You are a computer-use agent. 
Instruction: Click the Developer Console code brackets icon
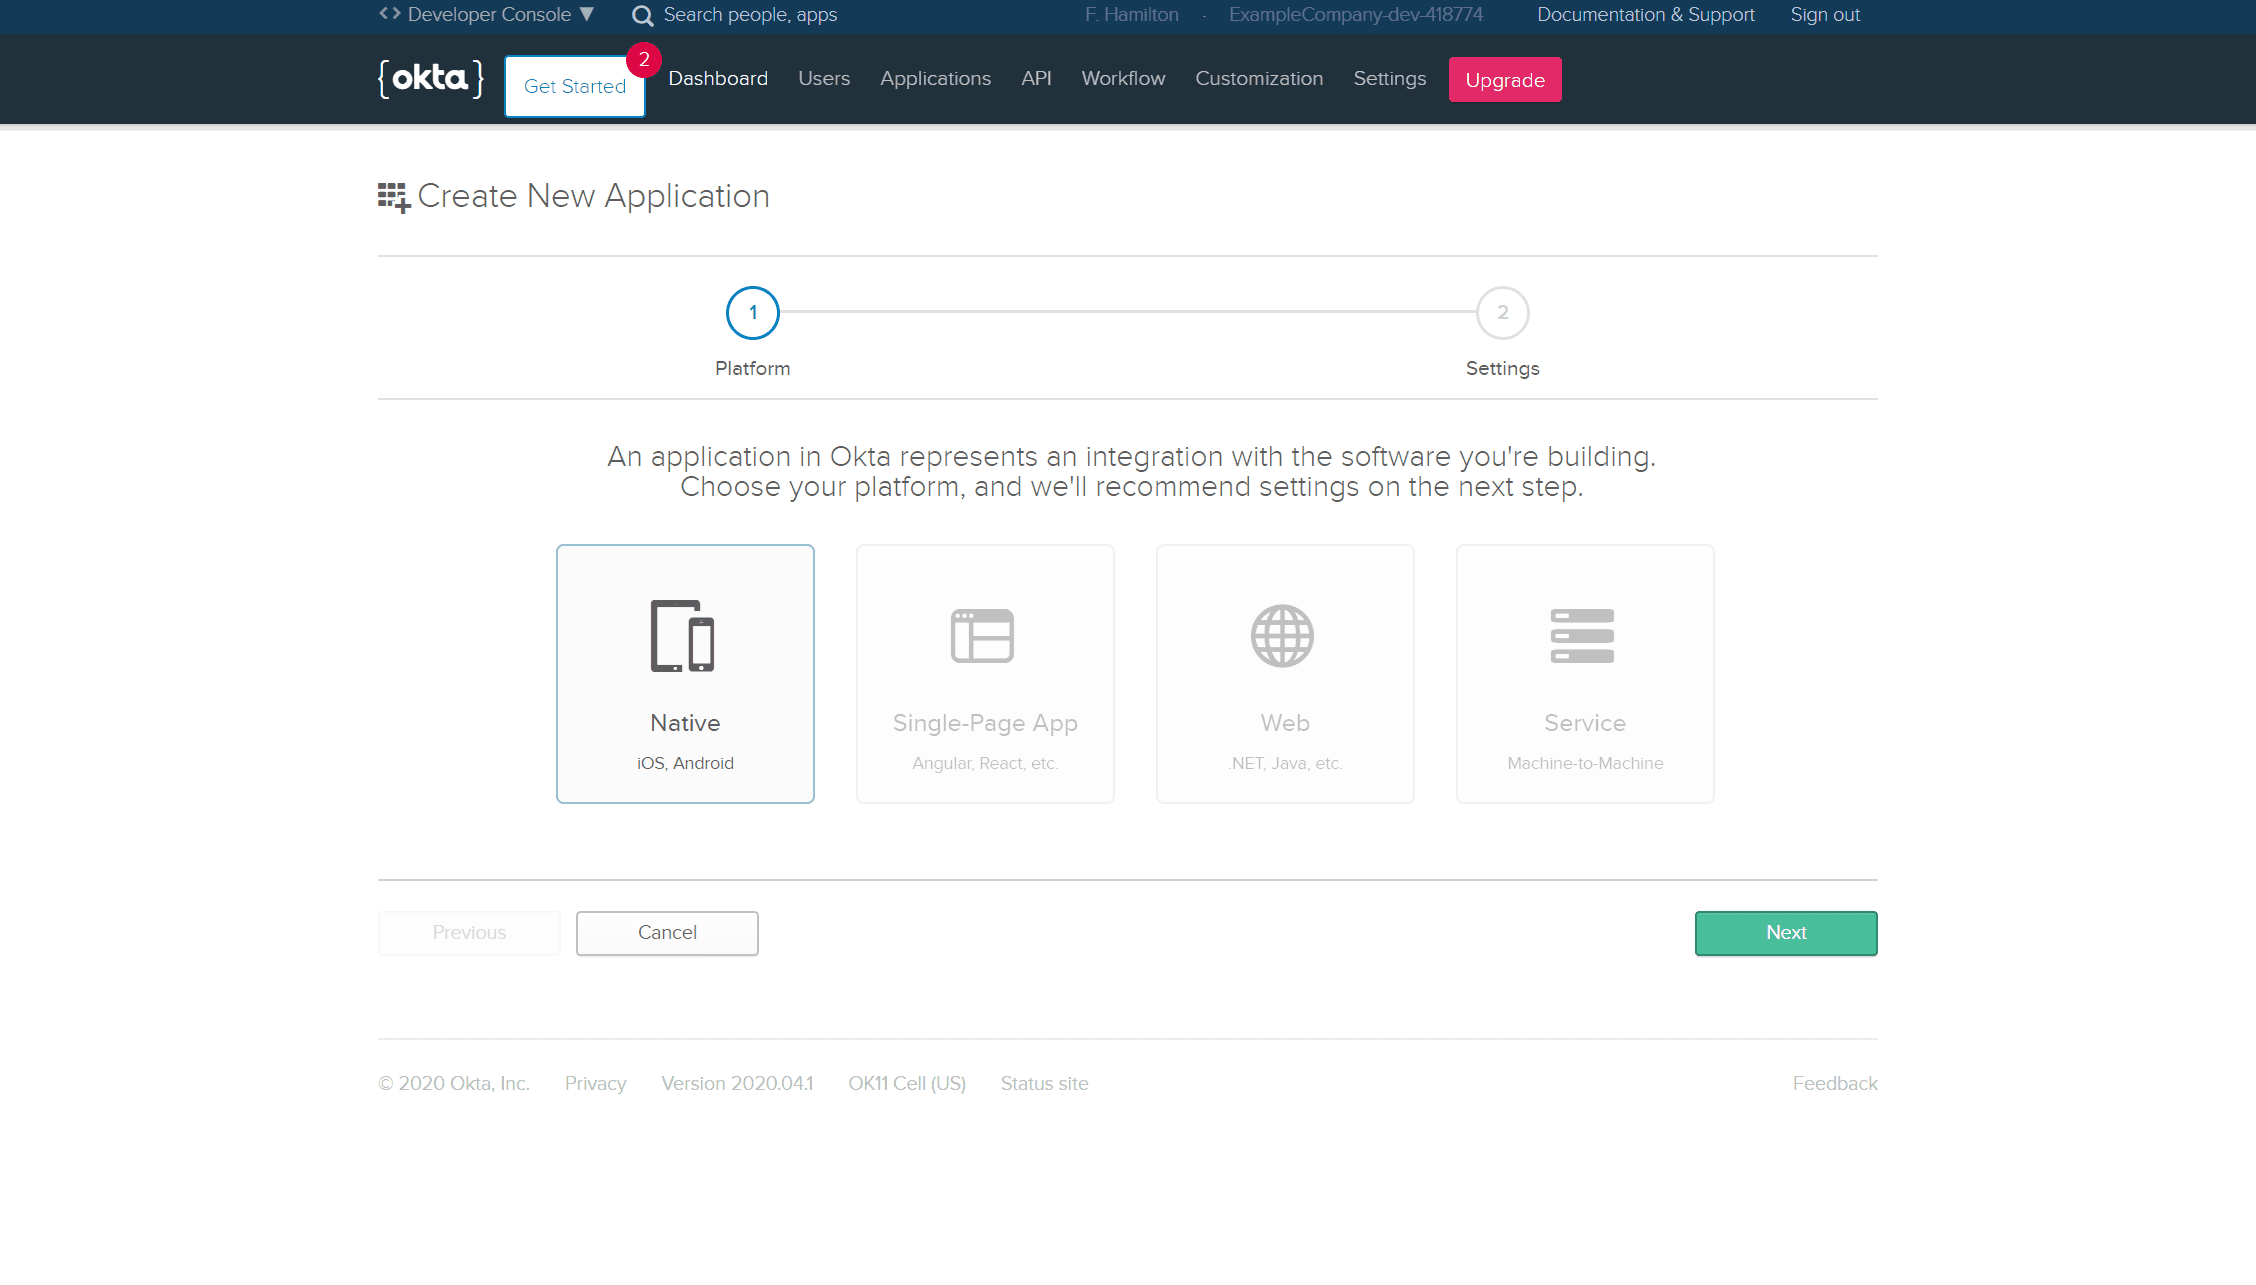pyautogui.click(x=390, y=14)
